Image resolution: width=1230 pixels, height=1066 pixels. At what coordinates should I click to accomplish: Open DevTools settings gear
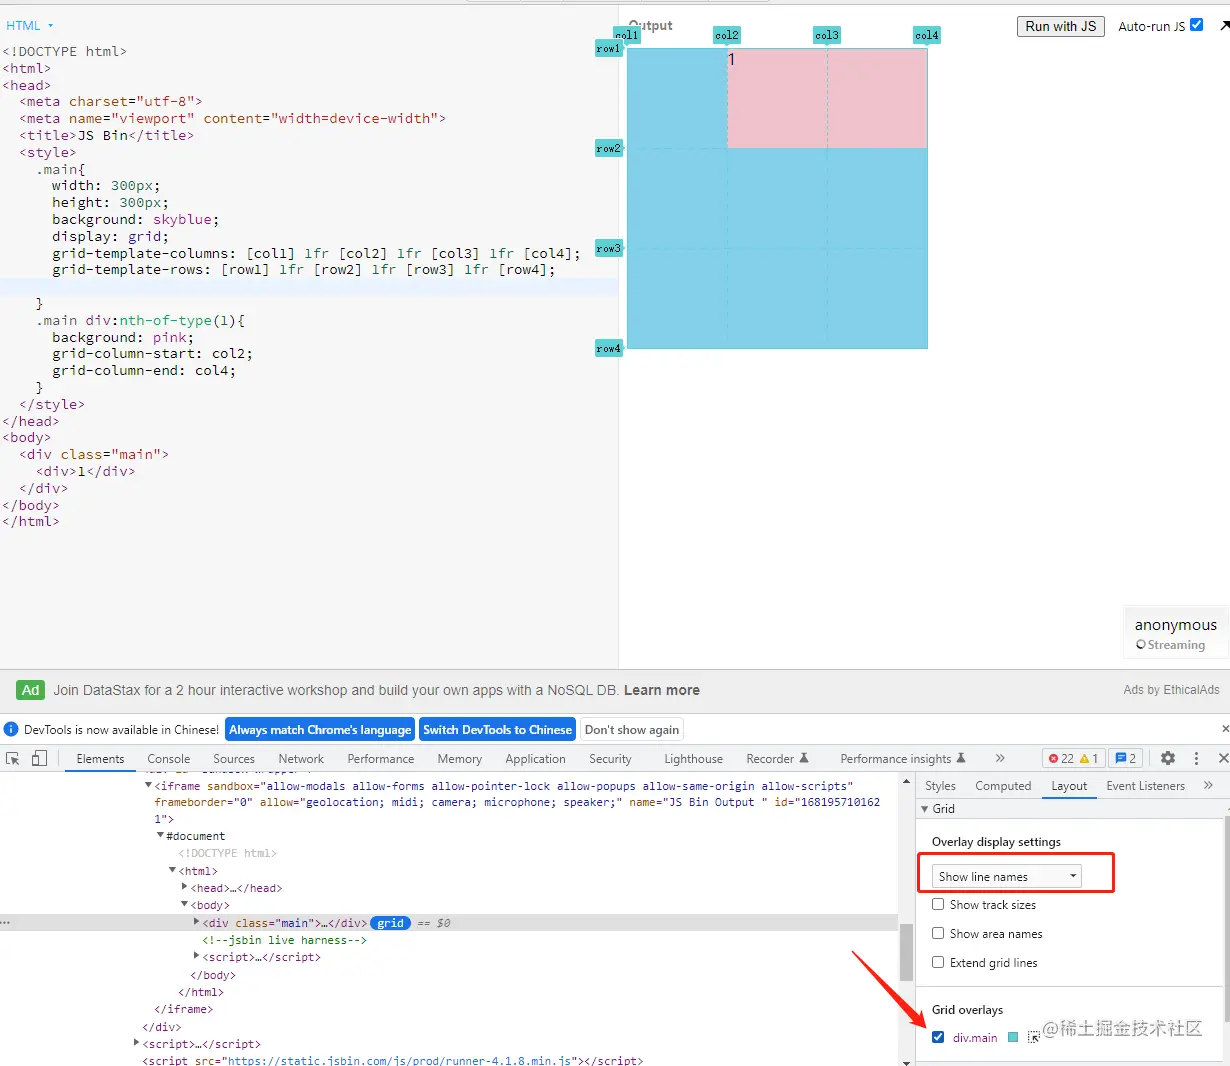1167,758
